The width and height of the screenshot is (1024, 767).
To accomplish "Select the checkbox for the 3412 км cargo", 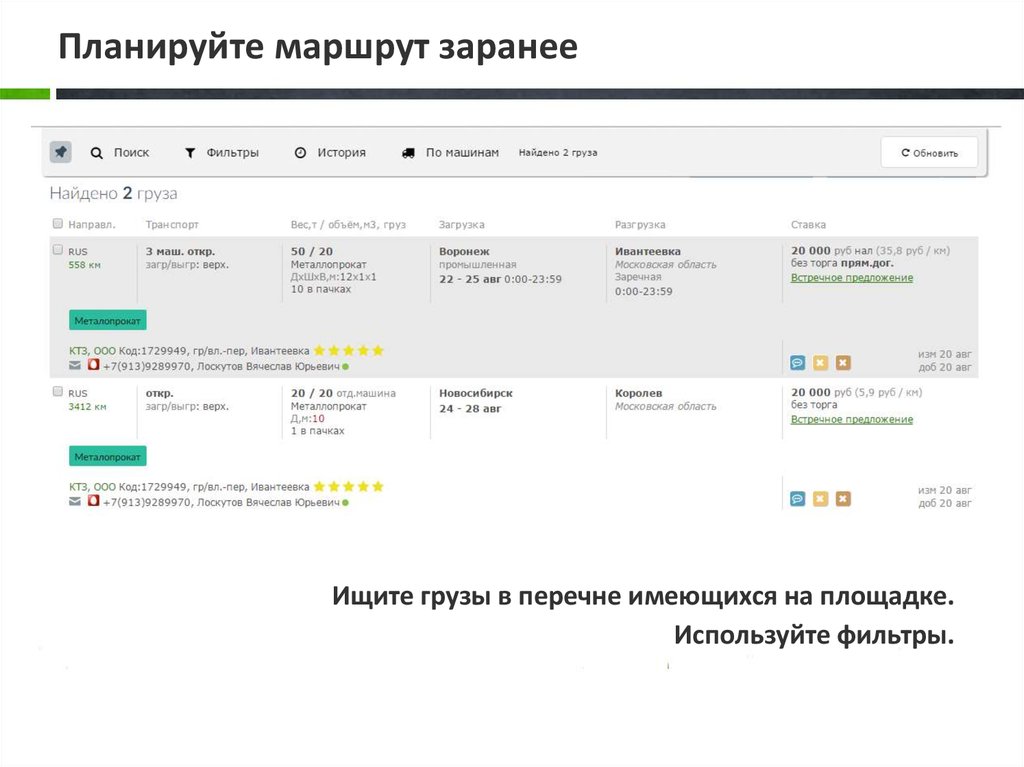I will (x=58, y=391).
